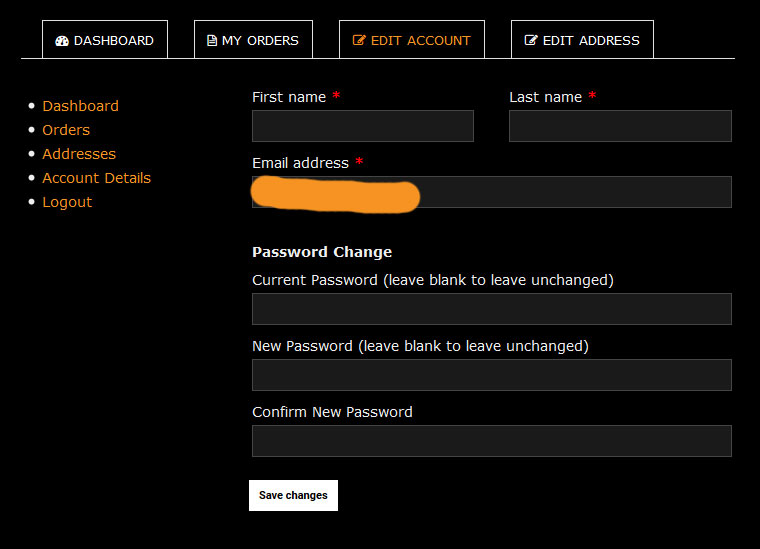760x549 pixels.
Task: Focus the Confirm New Password field
Action: coord(492,441)
